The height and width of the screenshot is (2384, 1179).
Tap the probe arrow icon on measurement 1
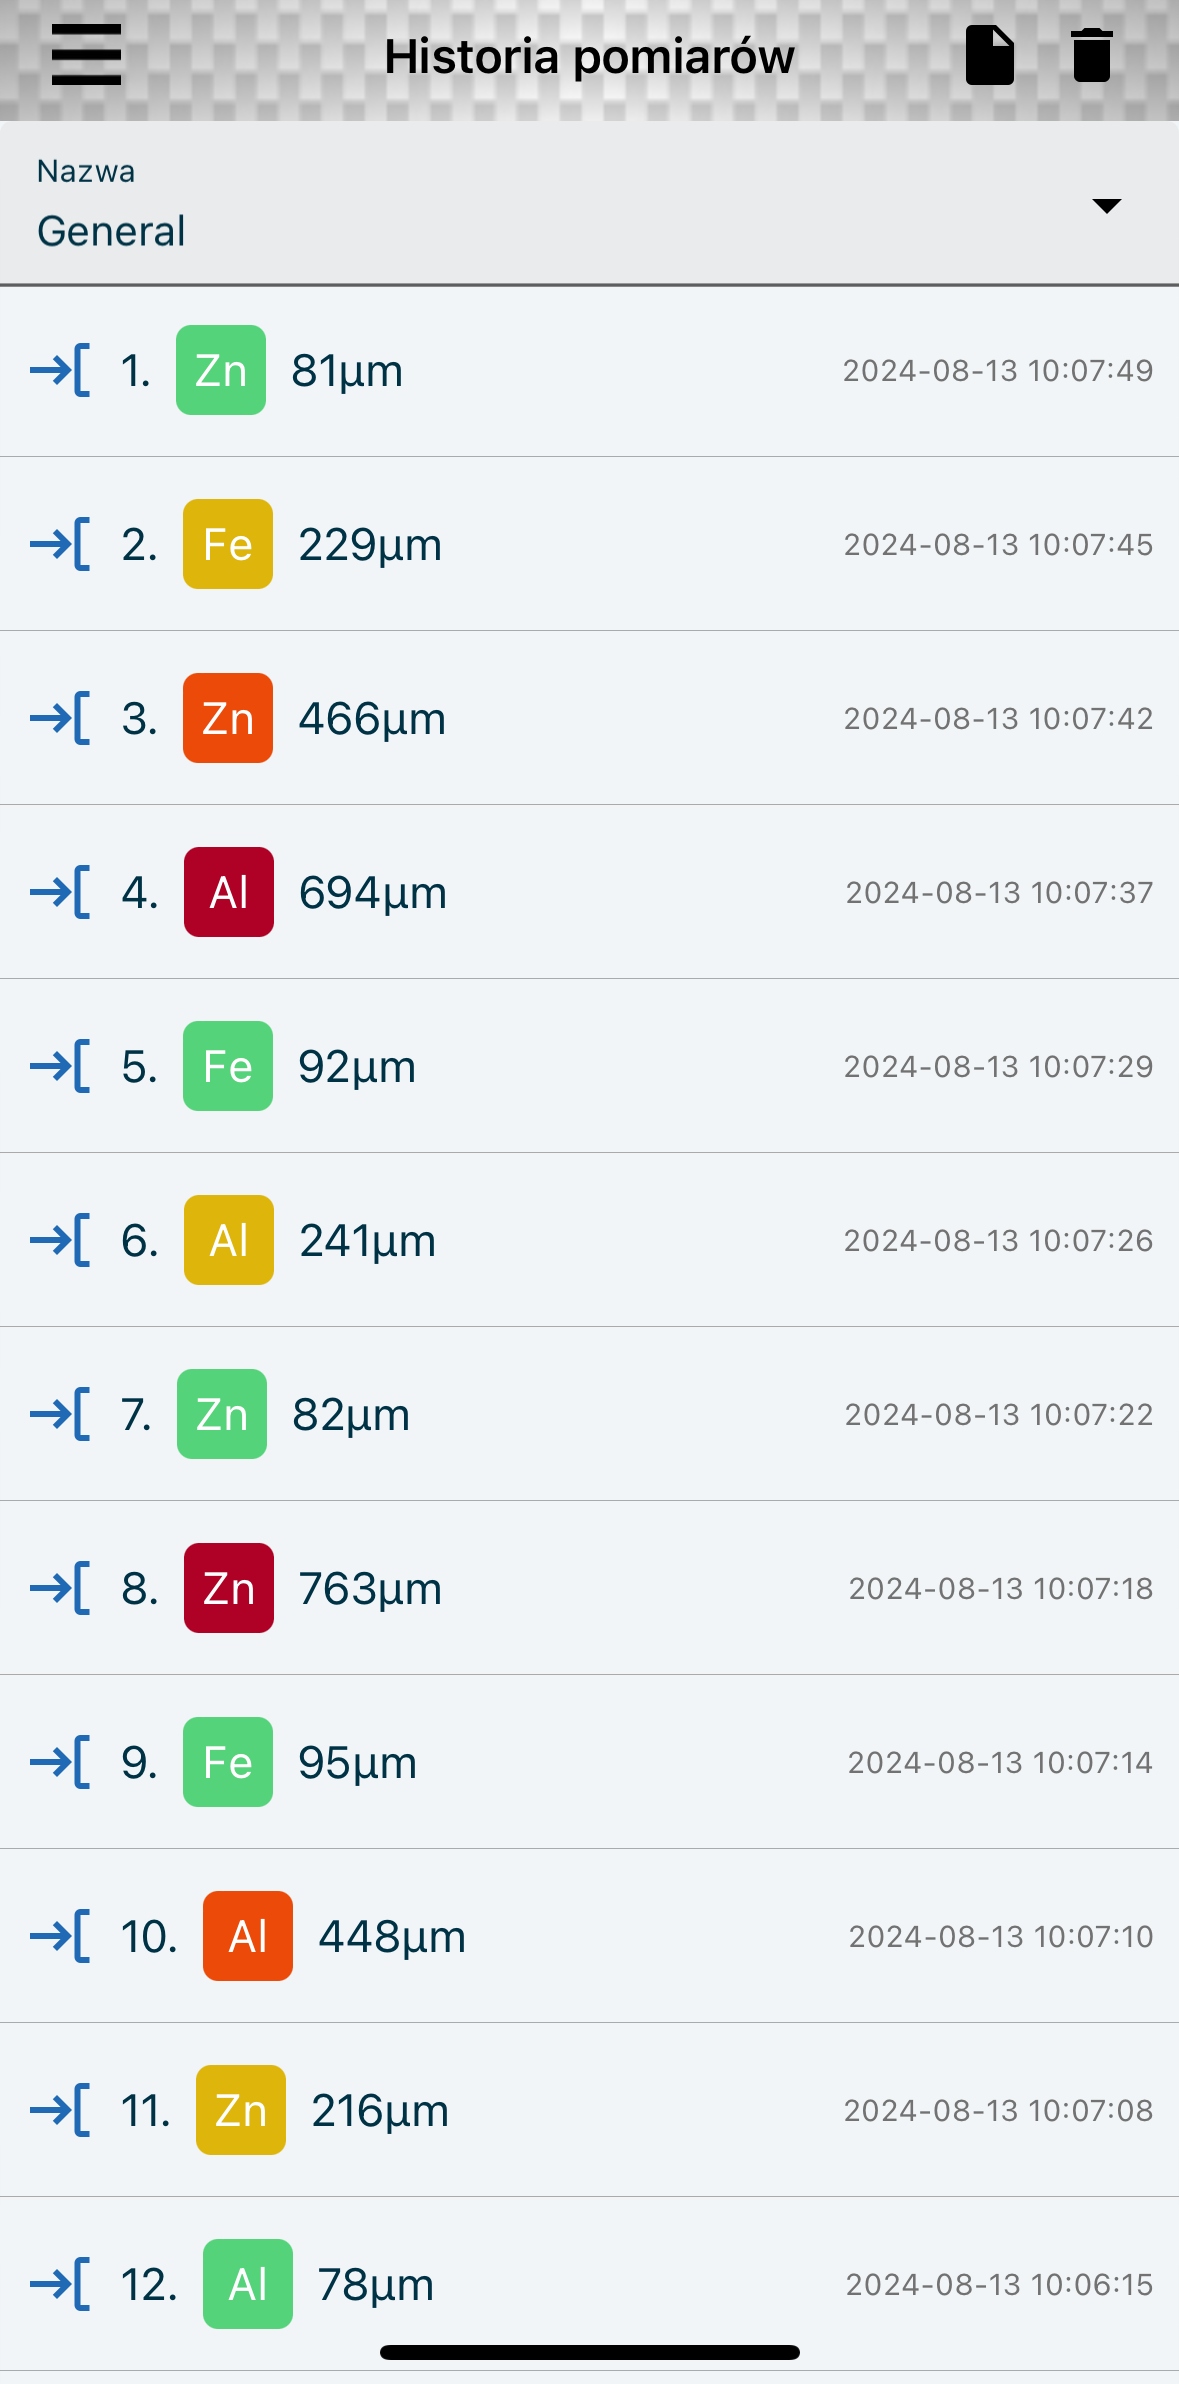tap(60, 371)
